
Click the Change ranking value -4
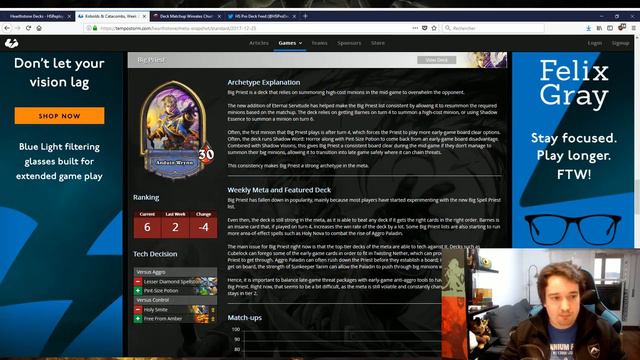point(203,227)
